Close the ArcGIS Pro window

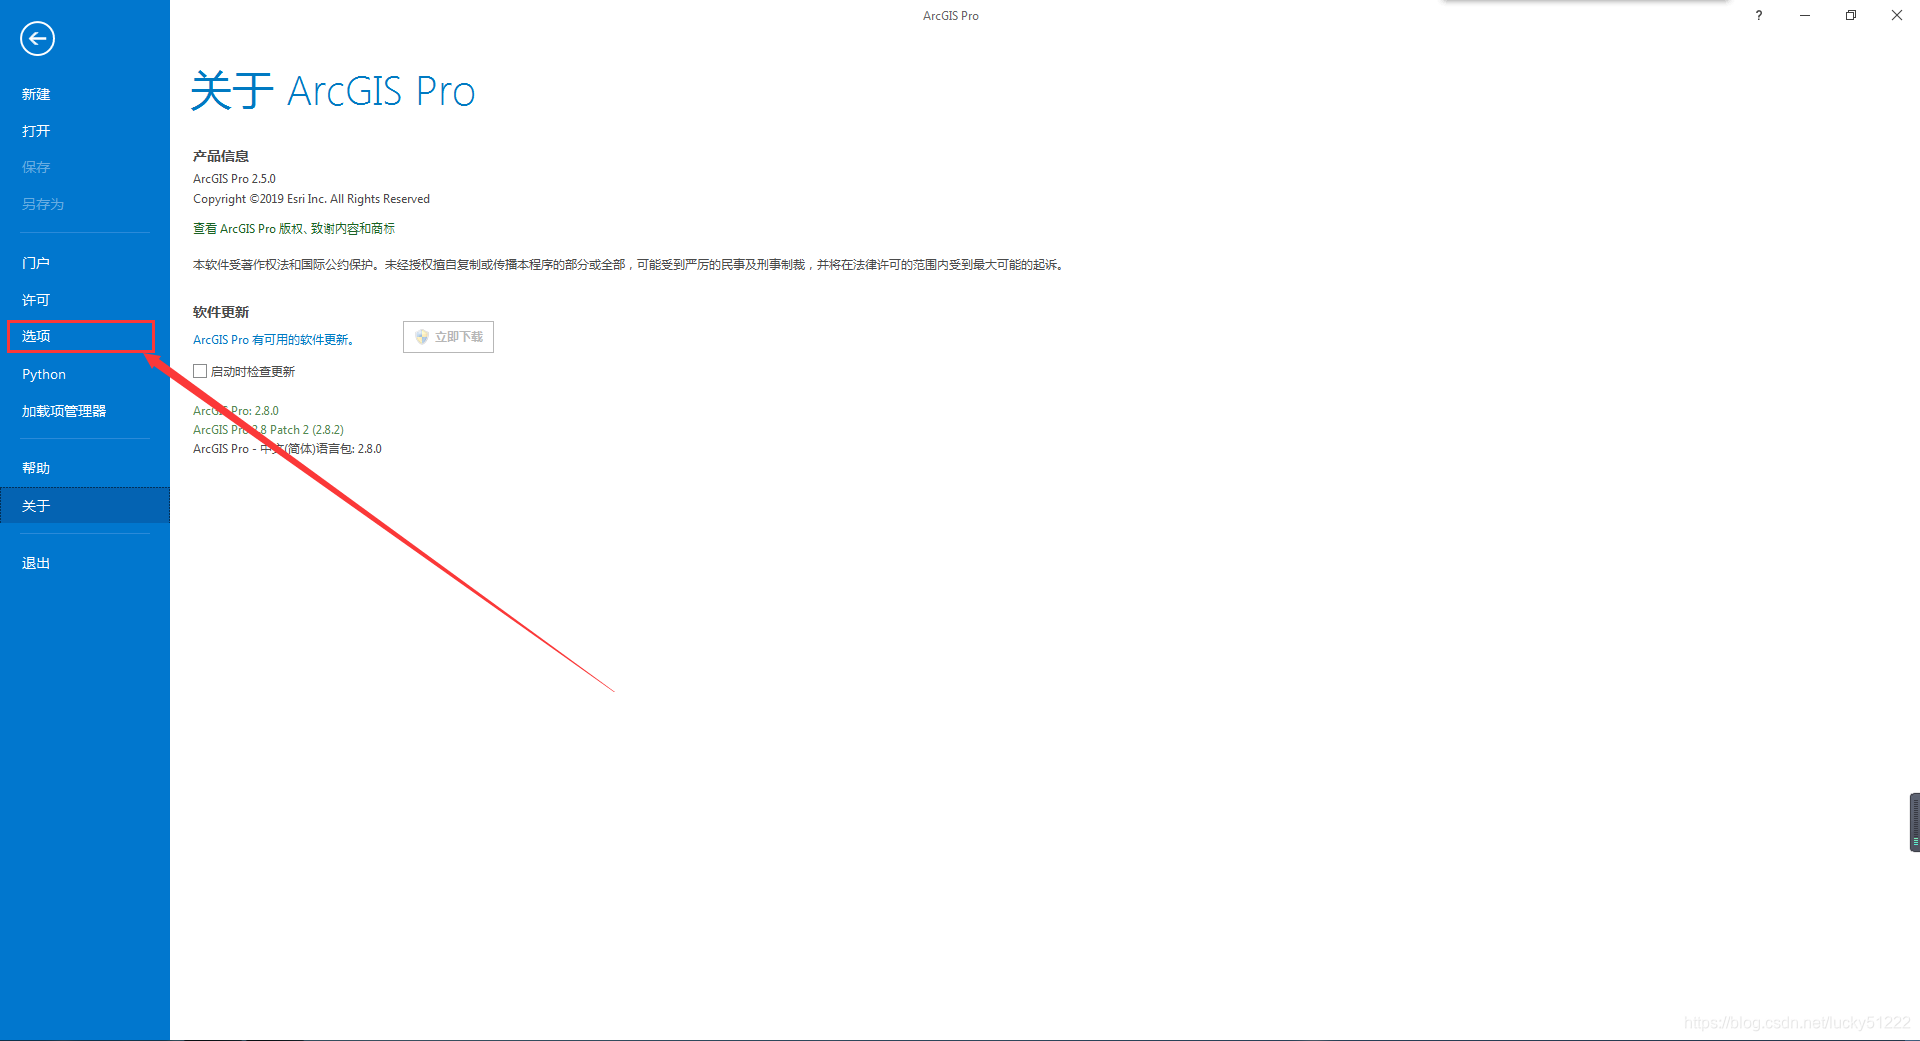point(1897,15)
